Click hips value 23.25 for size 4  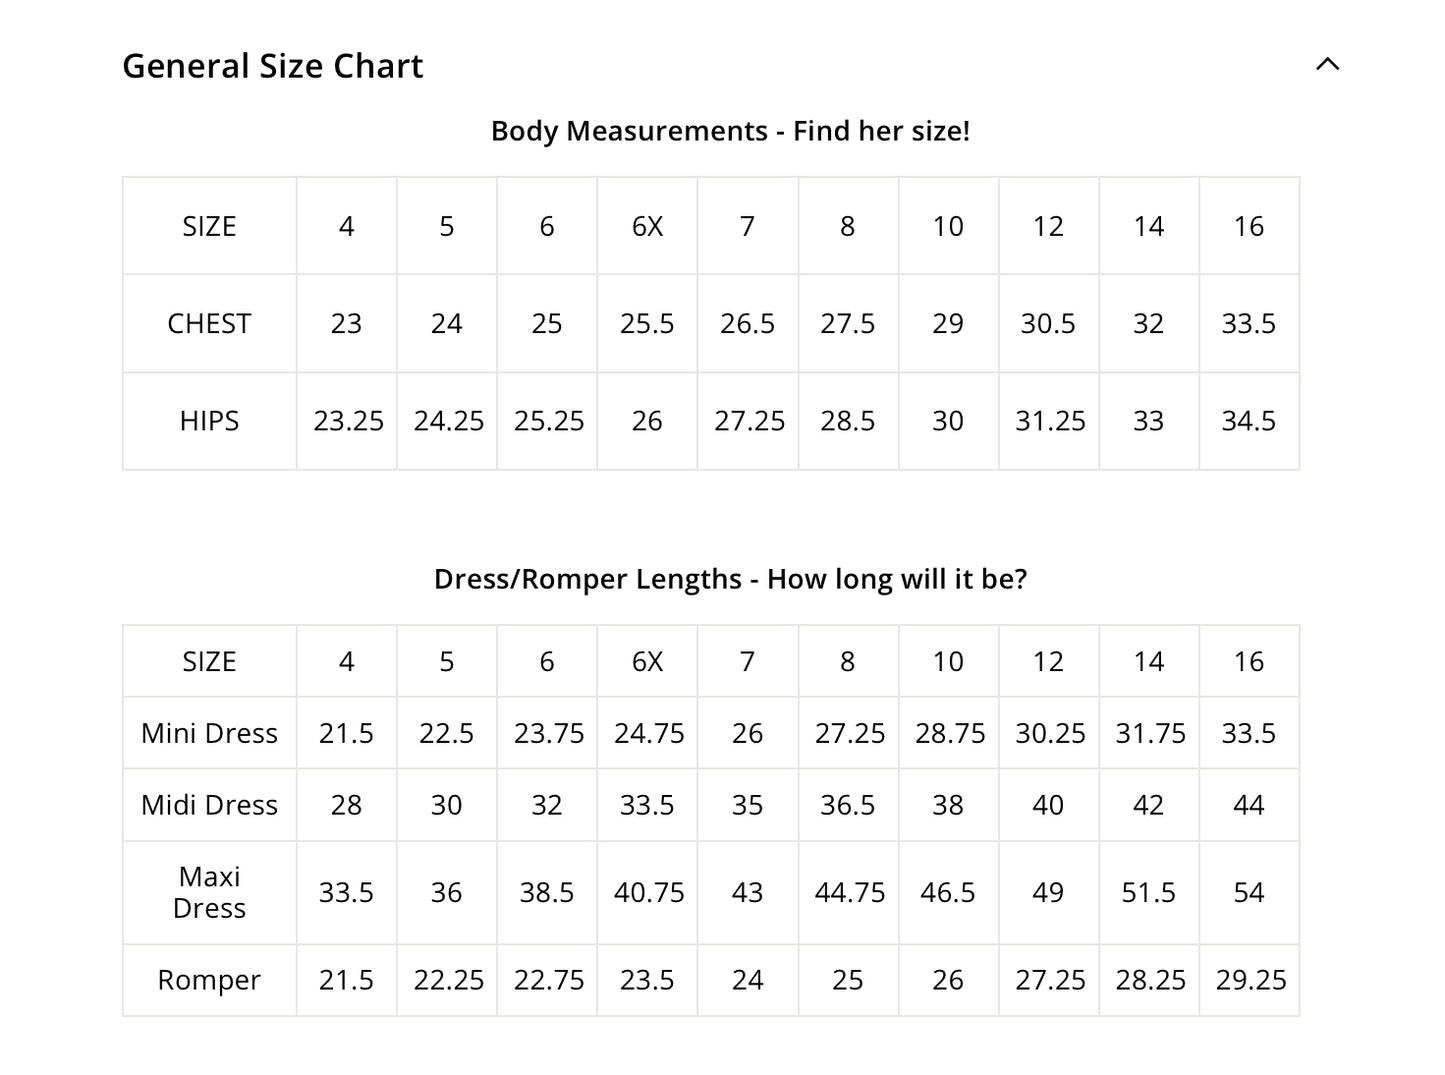348,421
